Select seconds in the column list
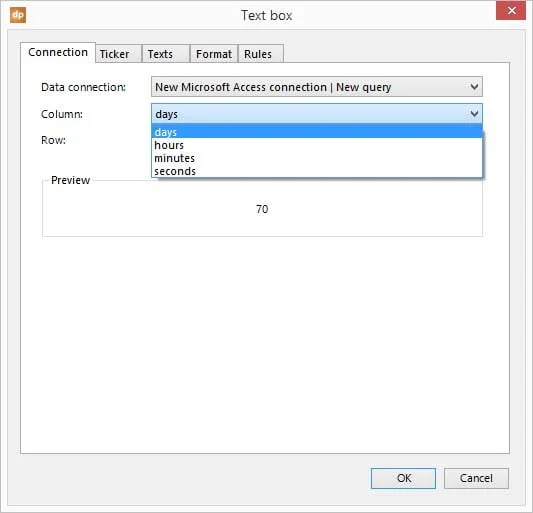 click(x=316, y=171)
